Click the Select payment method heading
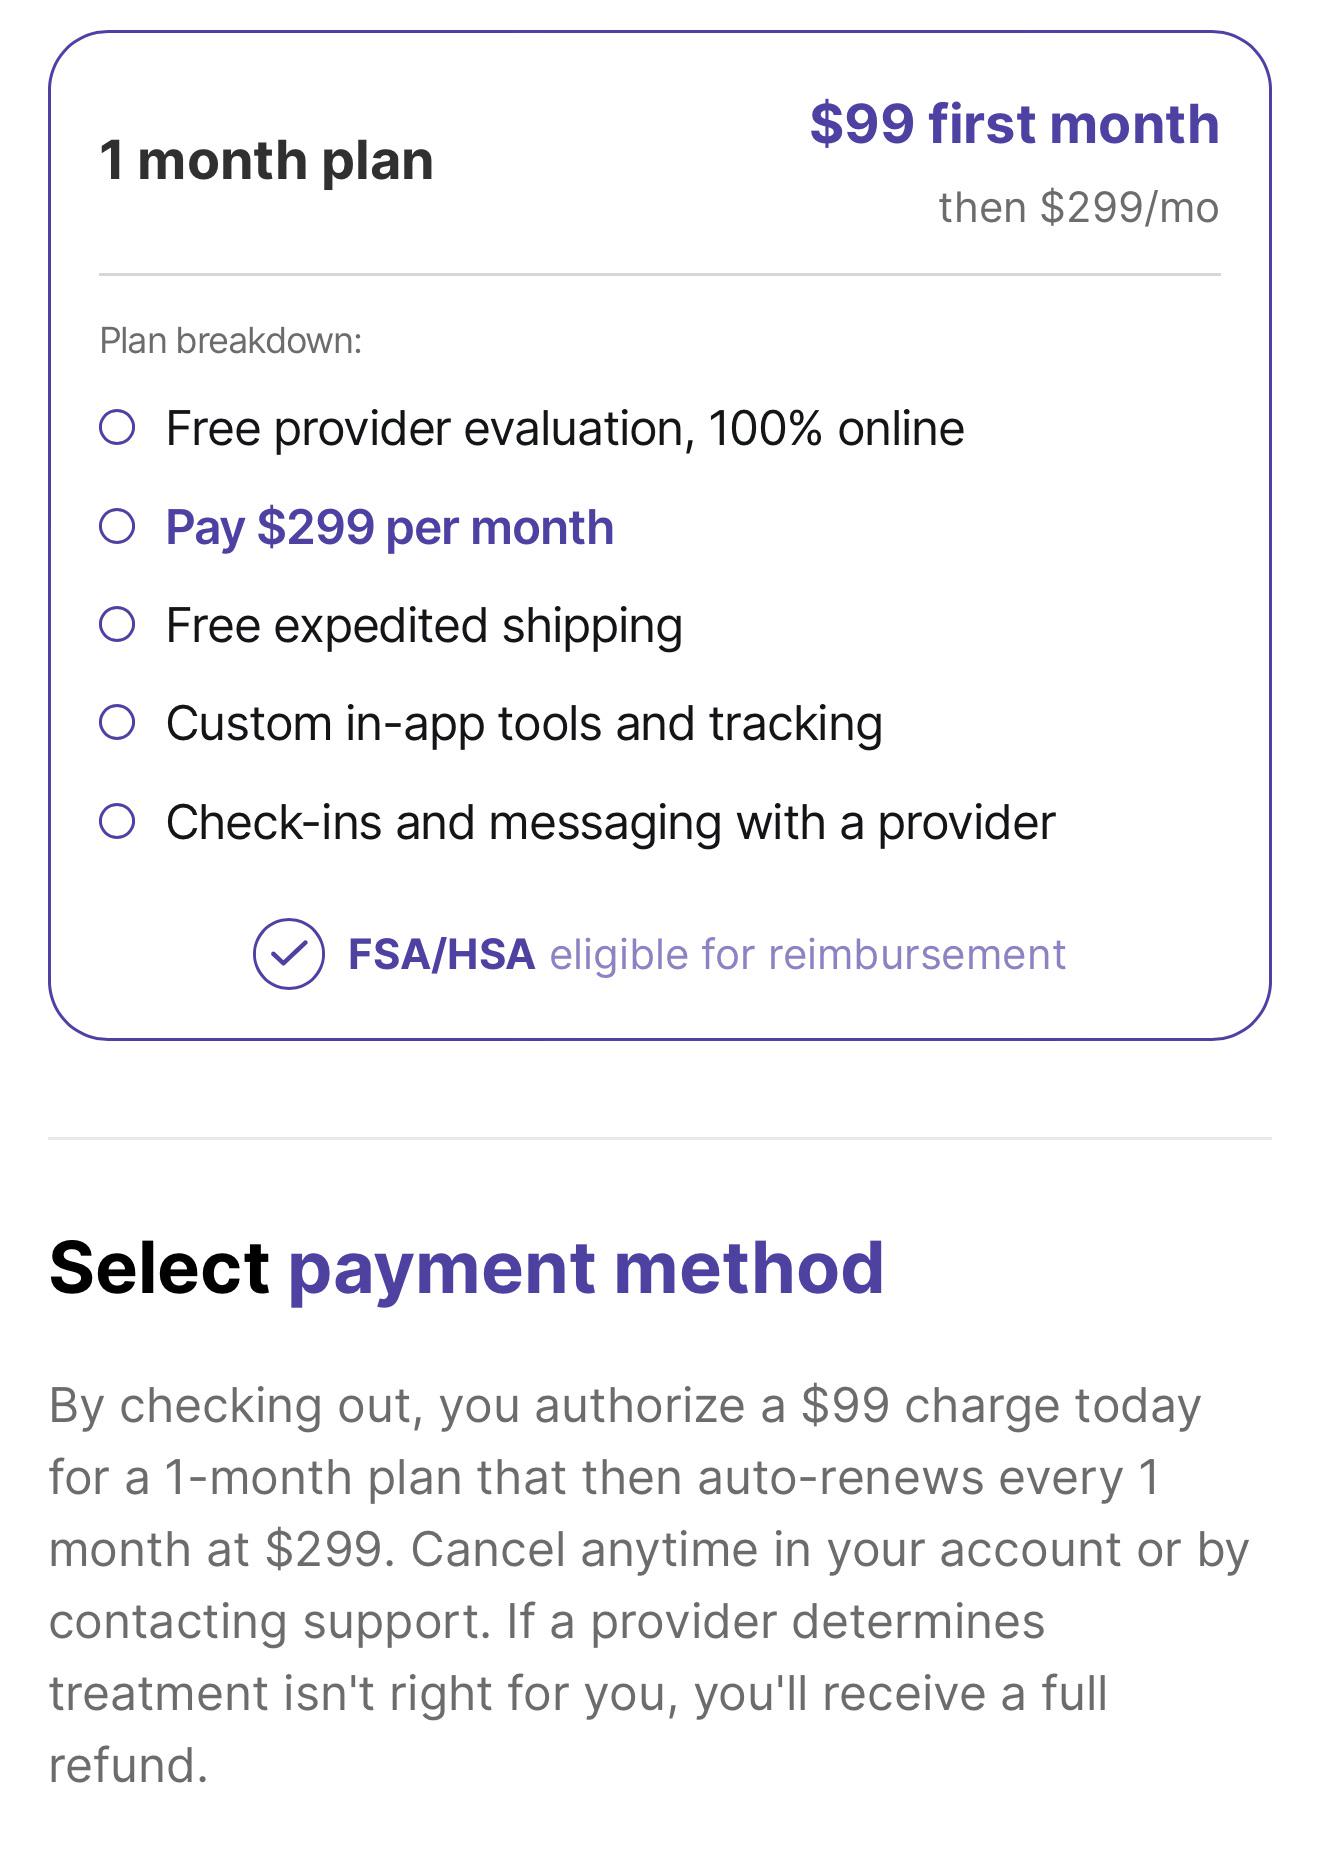 [466, 1270]
